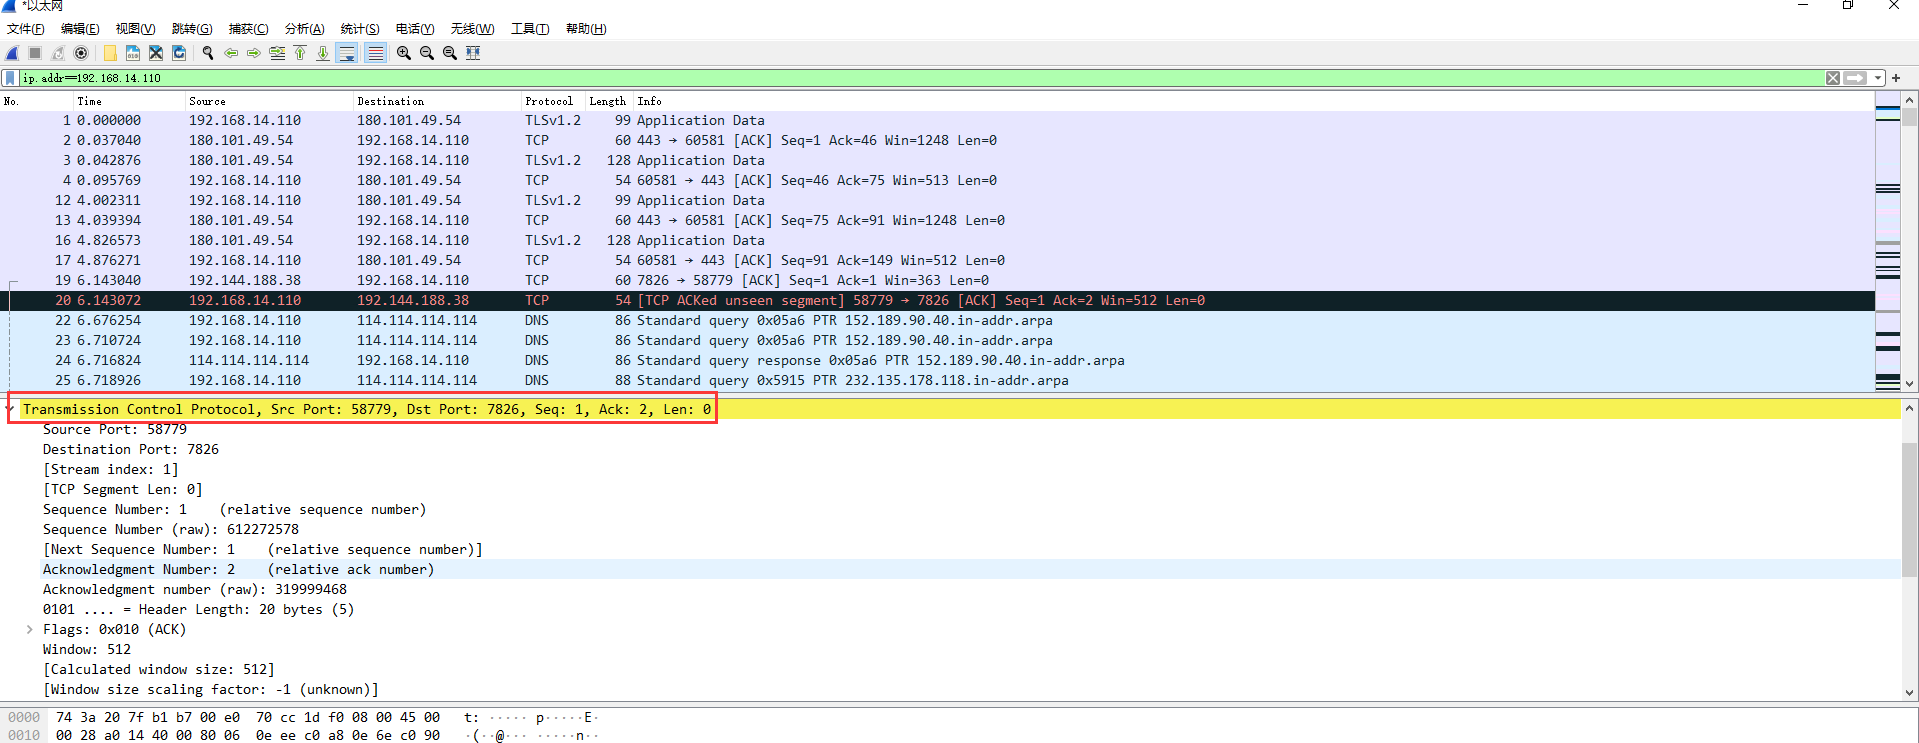Sort by Destination column header
The width and height of the screenshot is (1919, 743).
tap(438, 101)
